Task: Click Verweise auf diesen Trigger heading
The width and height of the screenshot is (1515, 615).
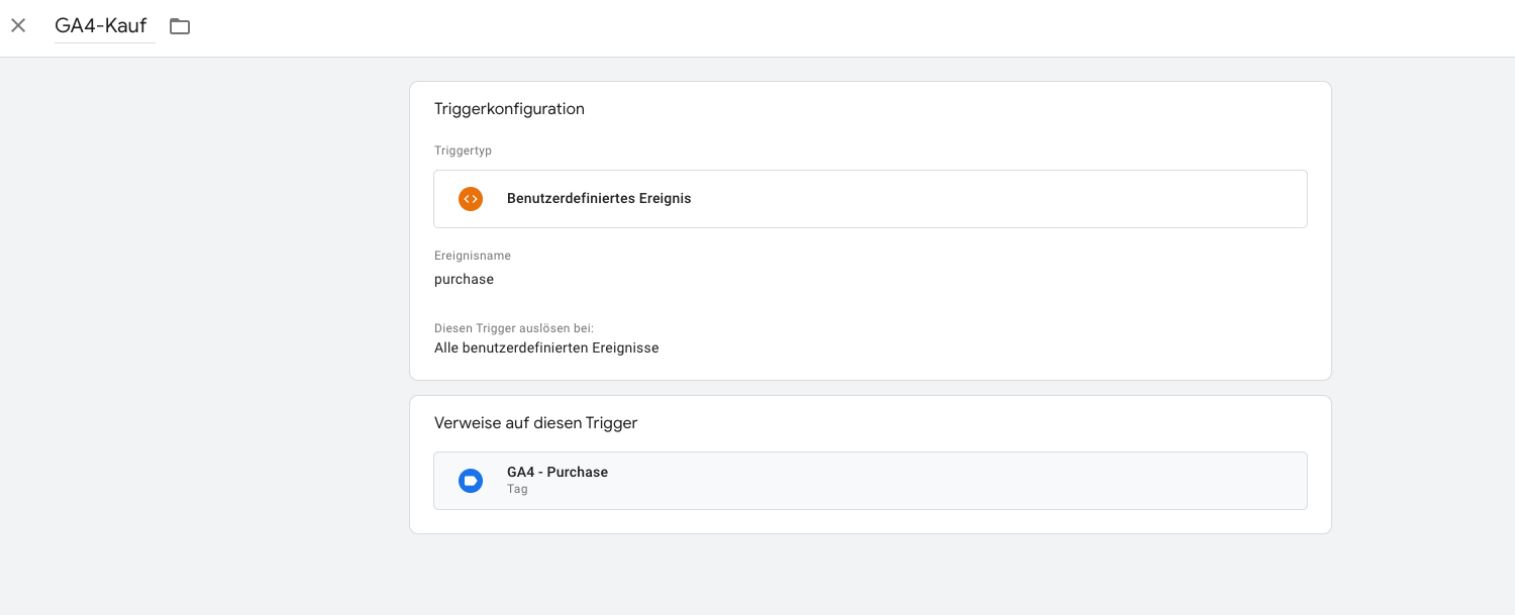Action: coord(536,423)
